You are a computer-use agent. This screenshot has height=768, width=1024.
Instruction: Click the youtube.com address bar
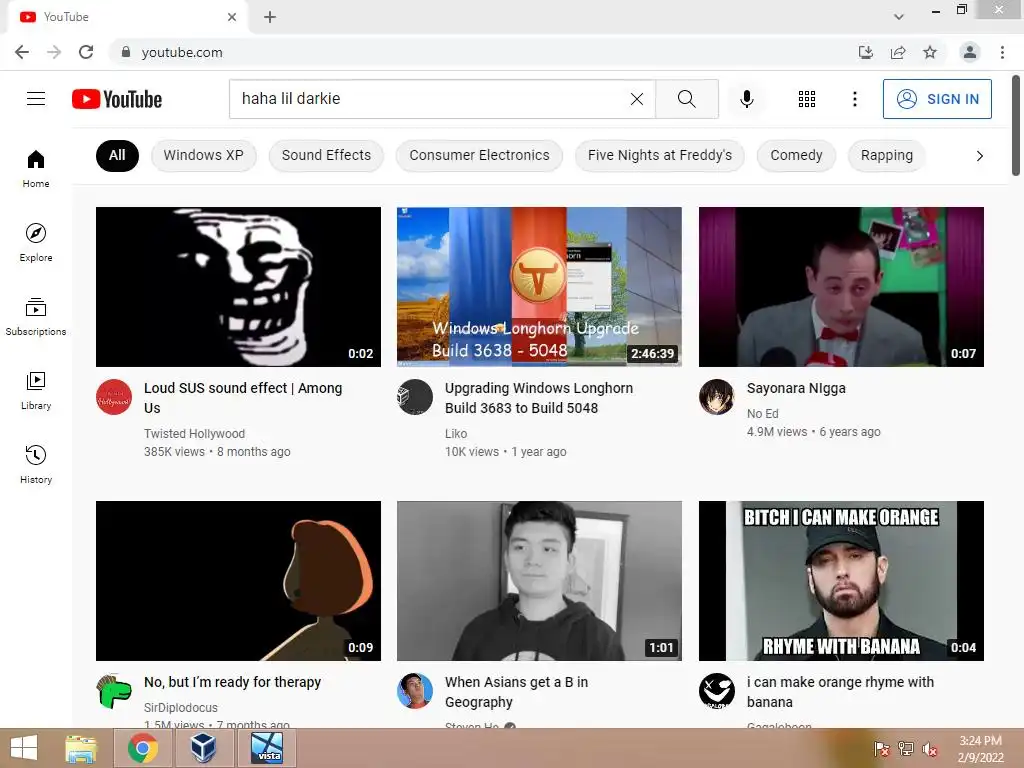click(x=482, y=52)
